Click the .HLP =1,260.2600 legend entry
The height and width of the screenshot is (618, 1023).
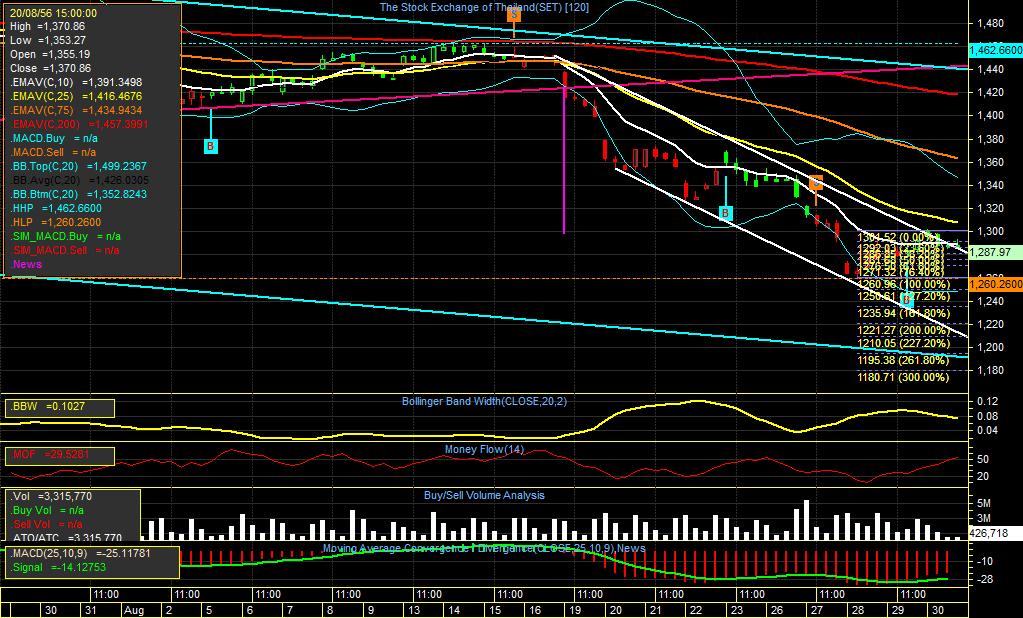click(x=55, y=222)
